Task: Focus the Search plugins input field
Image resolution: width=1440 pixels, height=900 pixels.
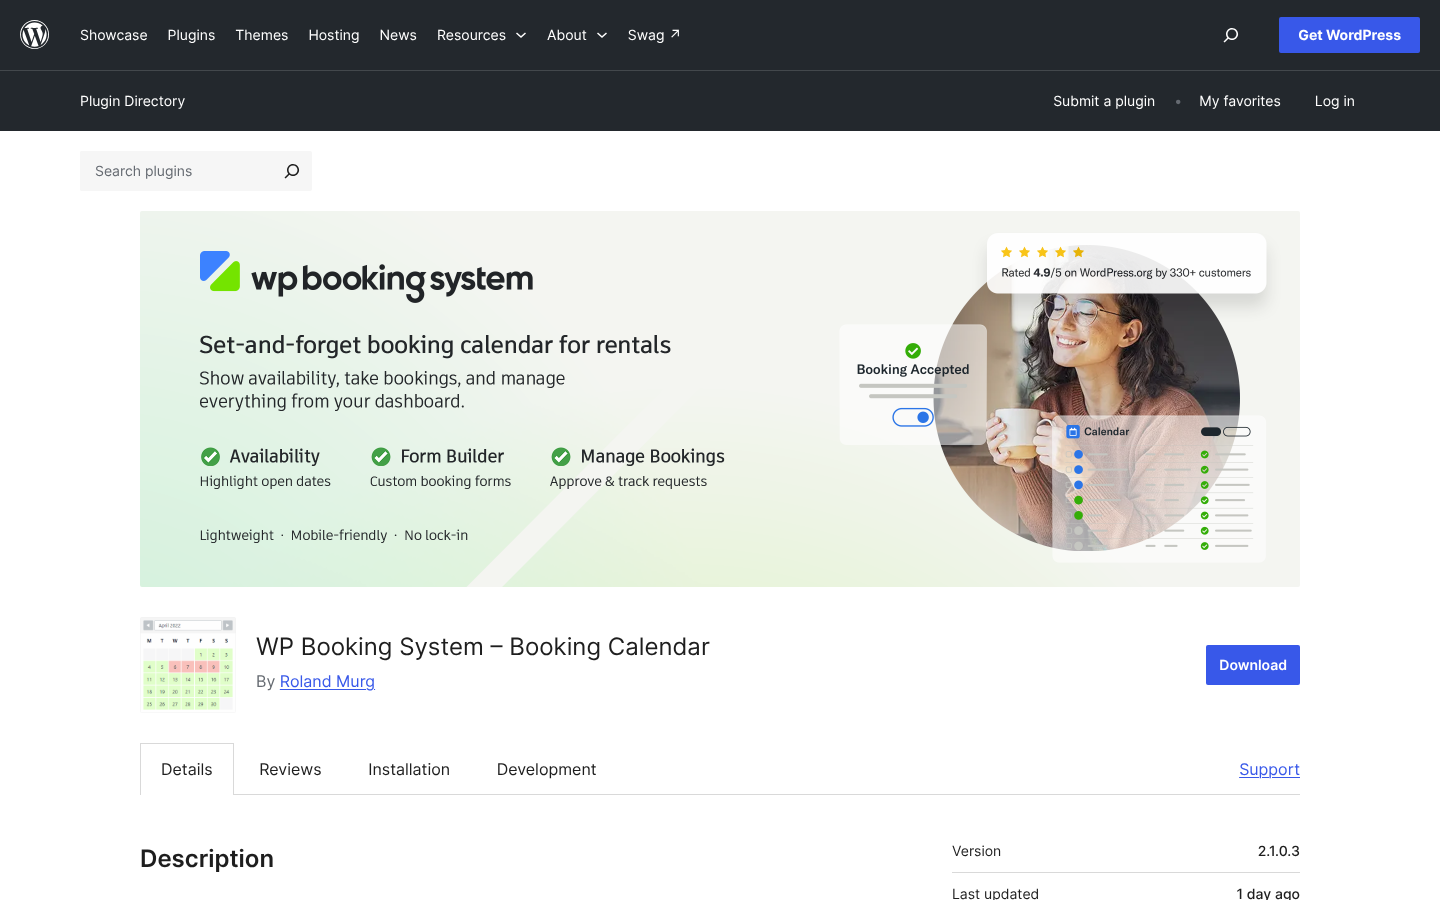Action: coord(178,171)
